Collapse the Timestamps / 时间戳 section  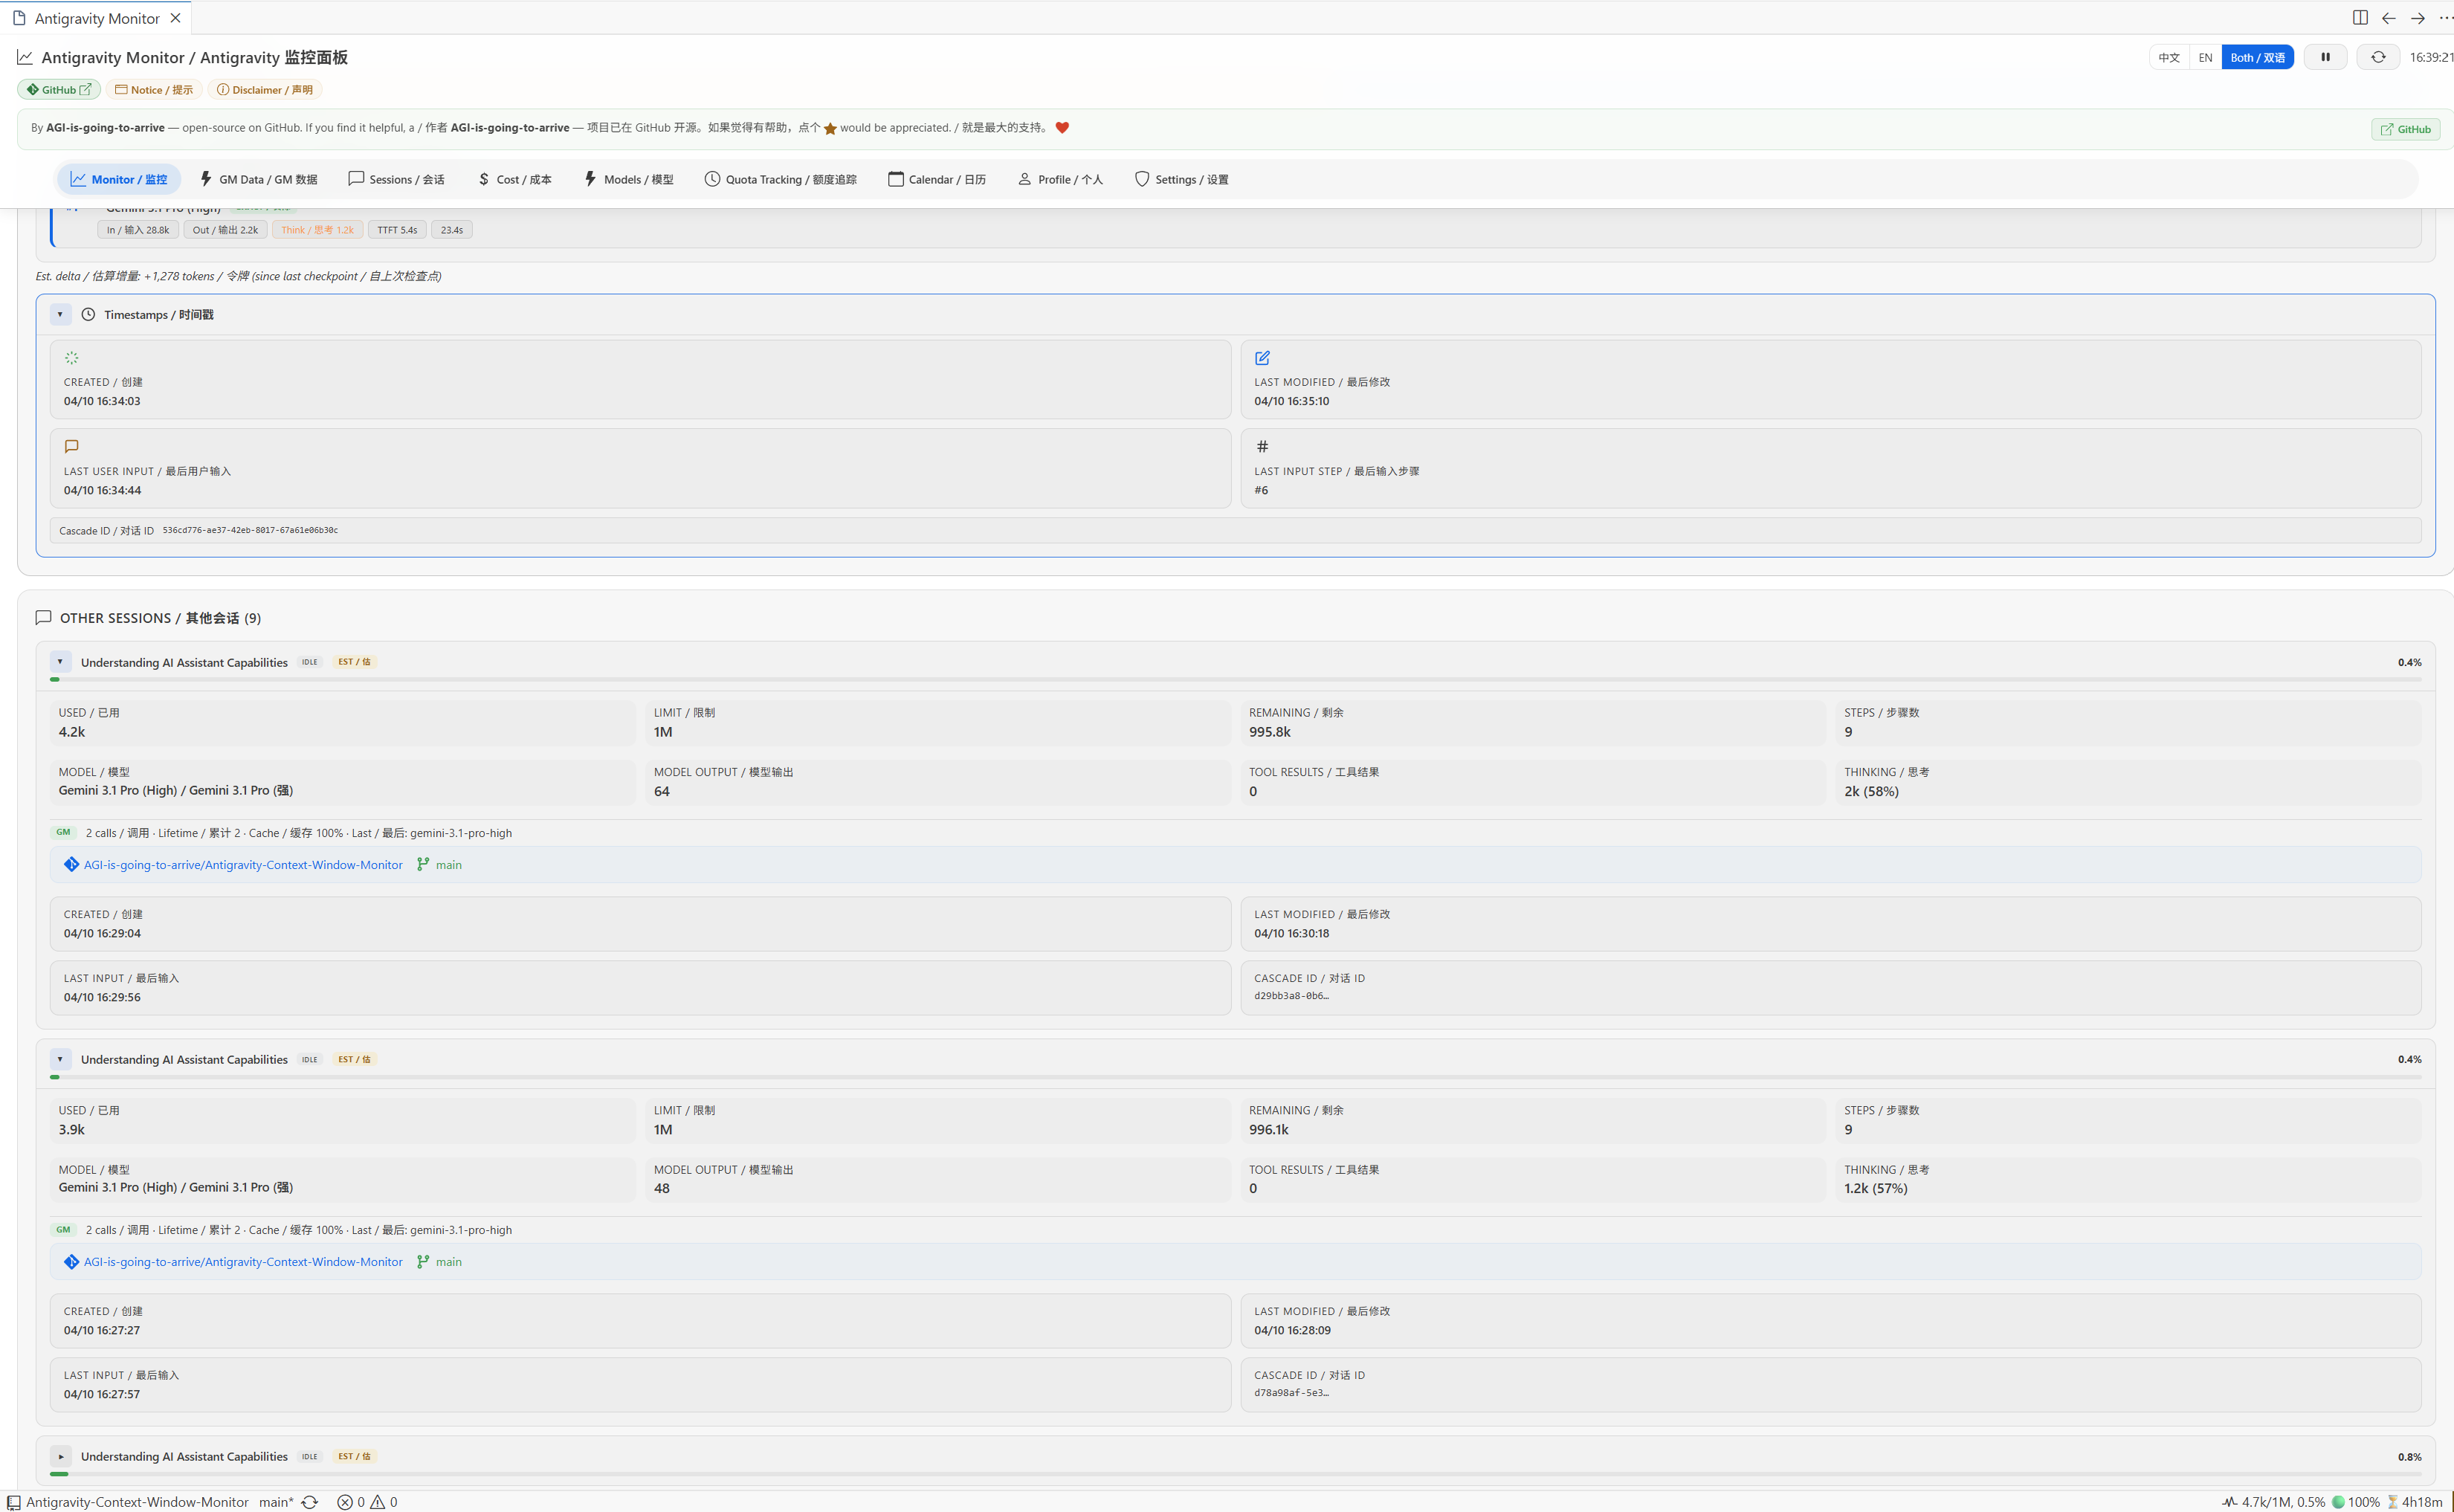tap(60, 314)
